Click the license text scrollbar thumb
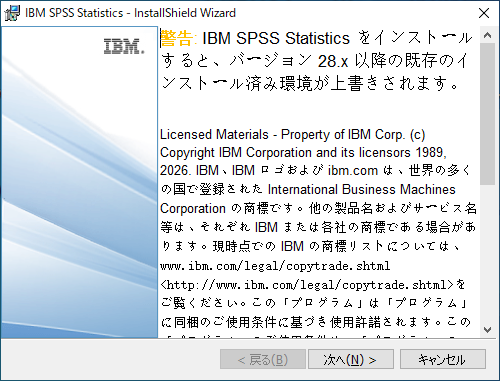This screenshot has height=381, width=500. (487, 113)
